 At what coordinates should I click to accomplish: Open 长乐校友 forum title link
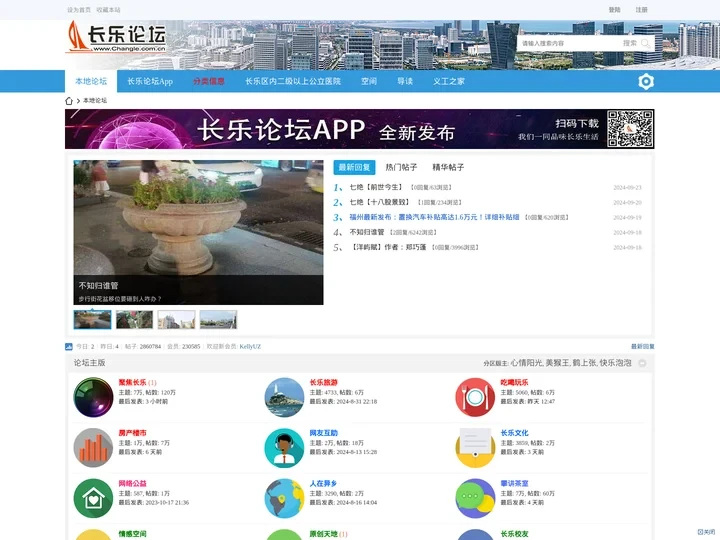(514, 534)
